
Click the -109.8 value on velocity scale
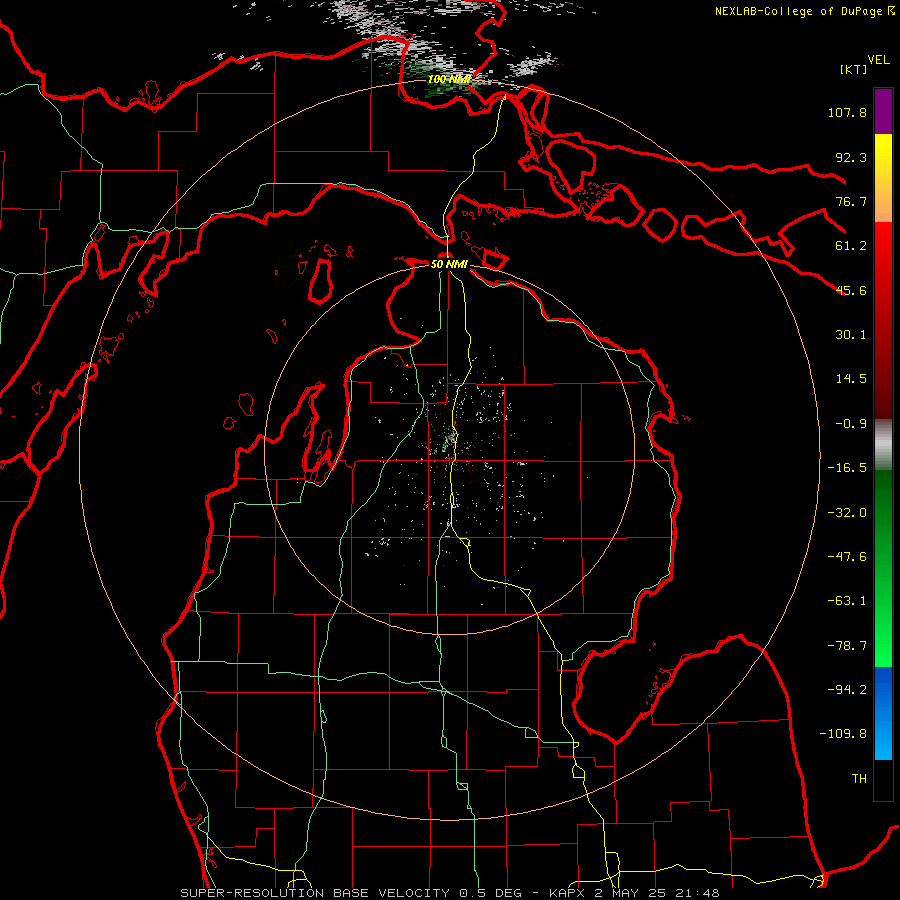tap(843, 734)
